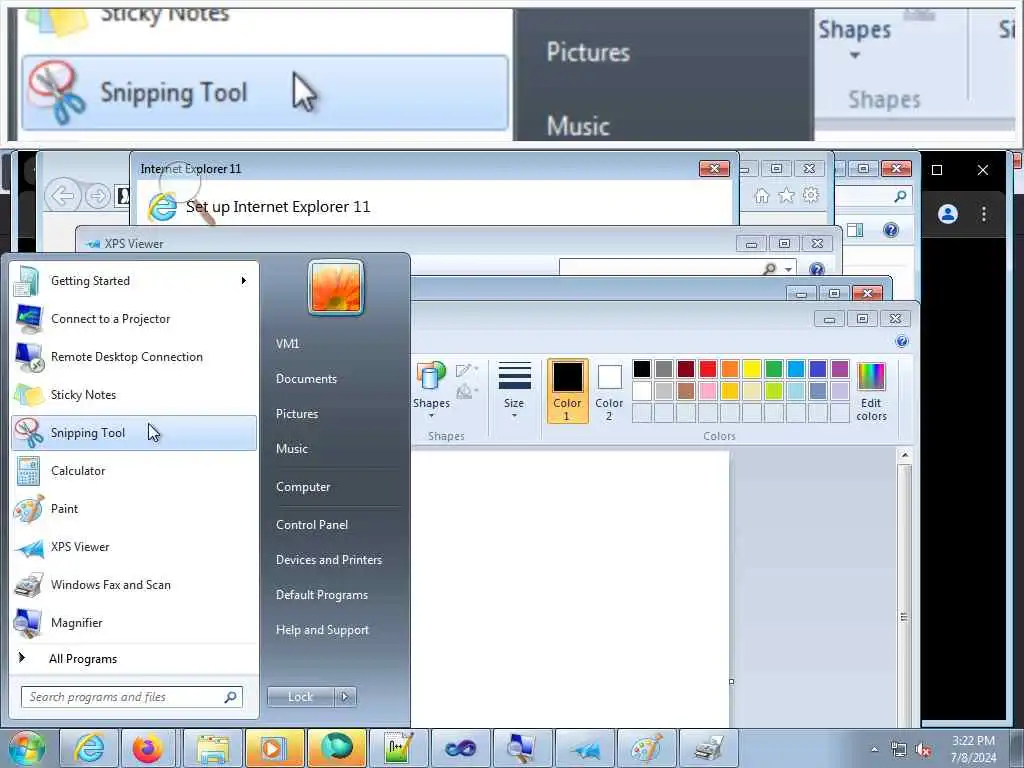This screenshot has width=1024, height=768.
Task: Click the user account picture in Start menu
Action: point(336,287)
